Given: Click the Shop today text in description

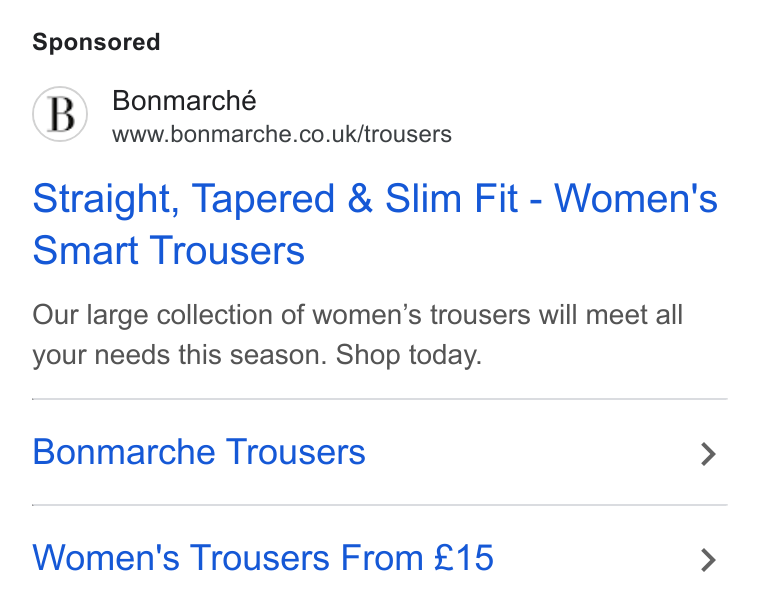Looking at the screenshot, I should pyautogui.click(x=409, y=355).
